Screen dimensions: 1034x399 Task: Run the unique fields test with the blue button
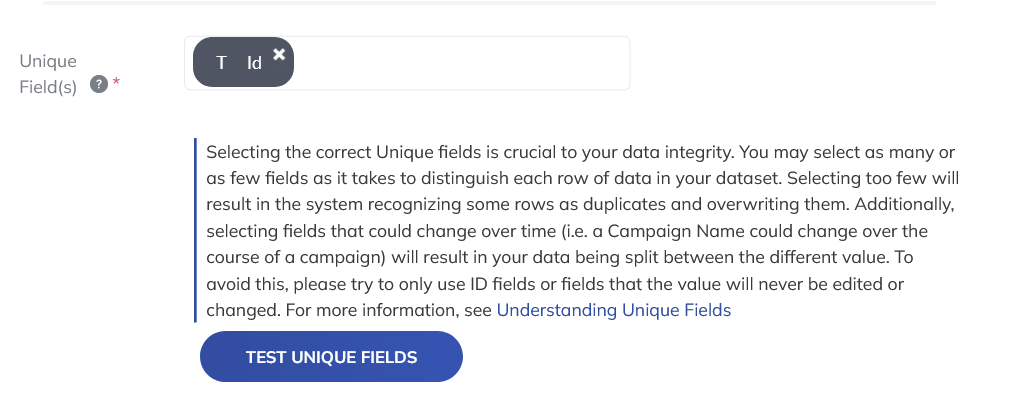[331, 357]
